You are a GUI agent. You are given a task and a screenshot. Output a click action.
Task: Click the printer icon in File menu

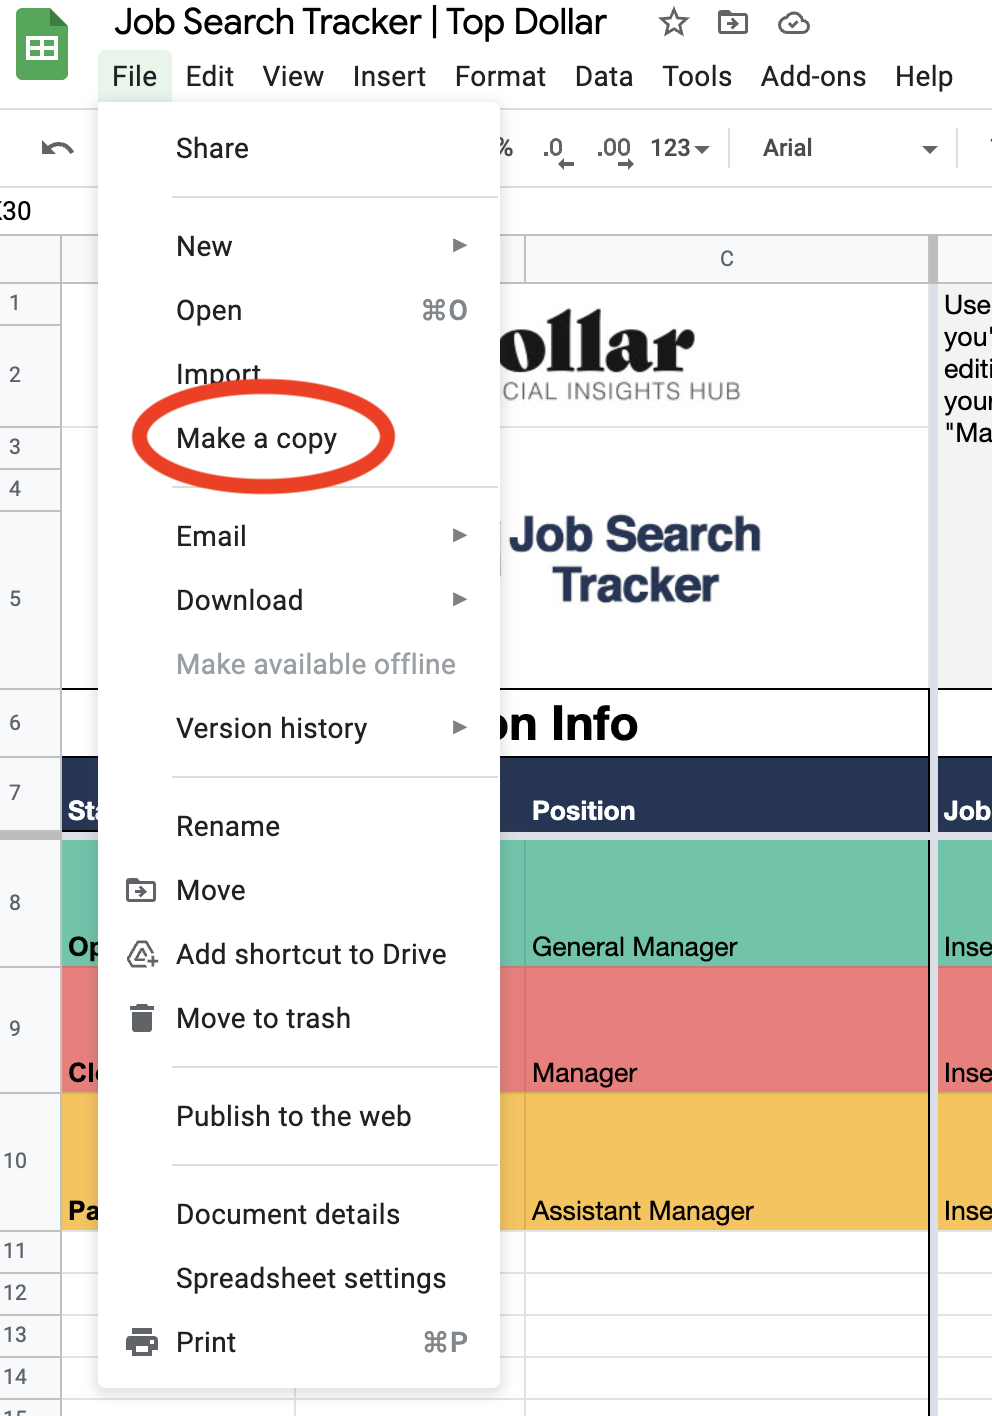(x=142, y=1342)
